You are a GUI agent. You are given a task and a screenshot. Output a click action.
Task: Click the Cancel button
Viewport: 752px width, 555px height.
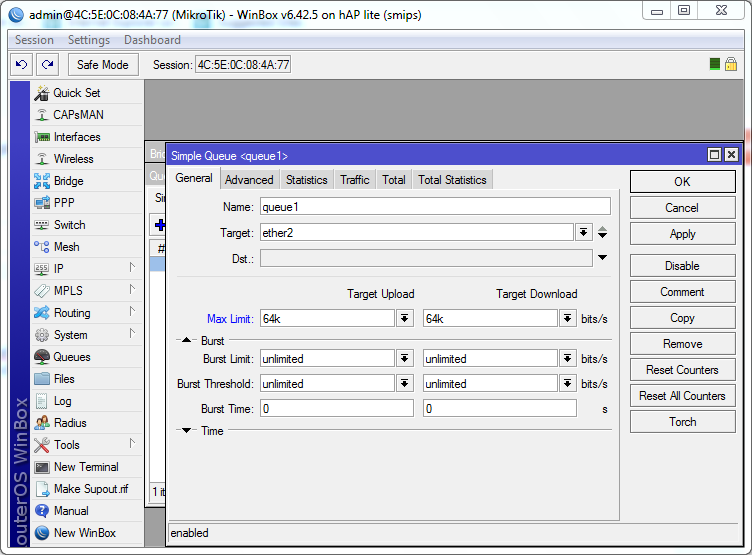pos(682,208)
